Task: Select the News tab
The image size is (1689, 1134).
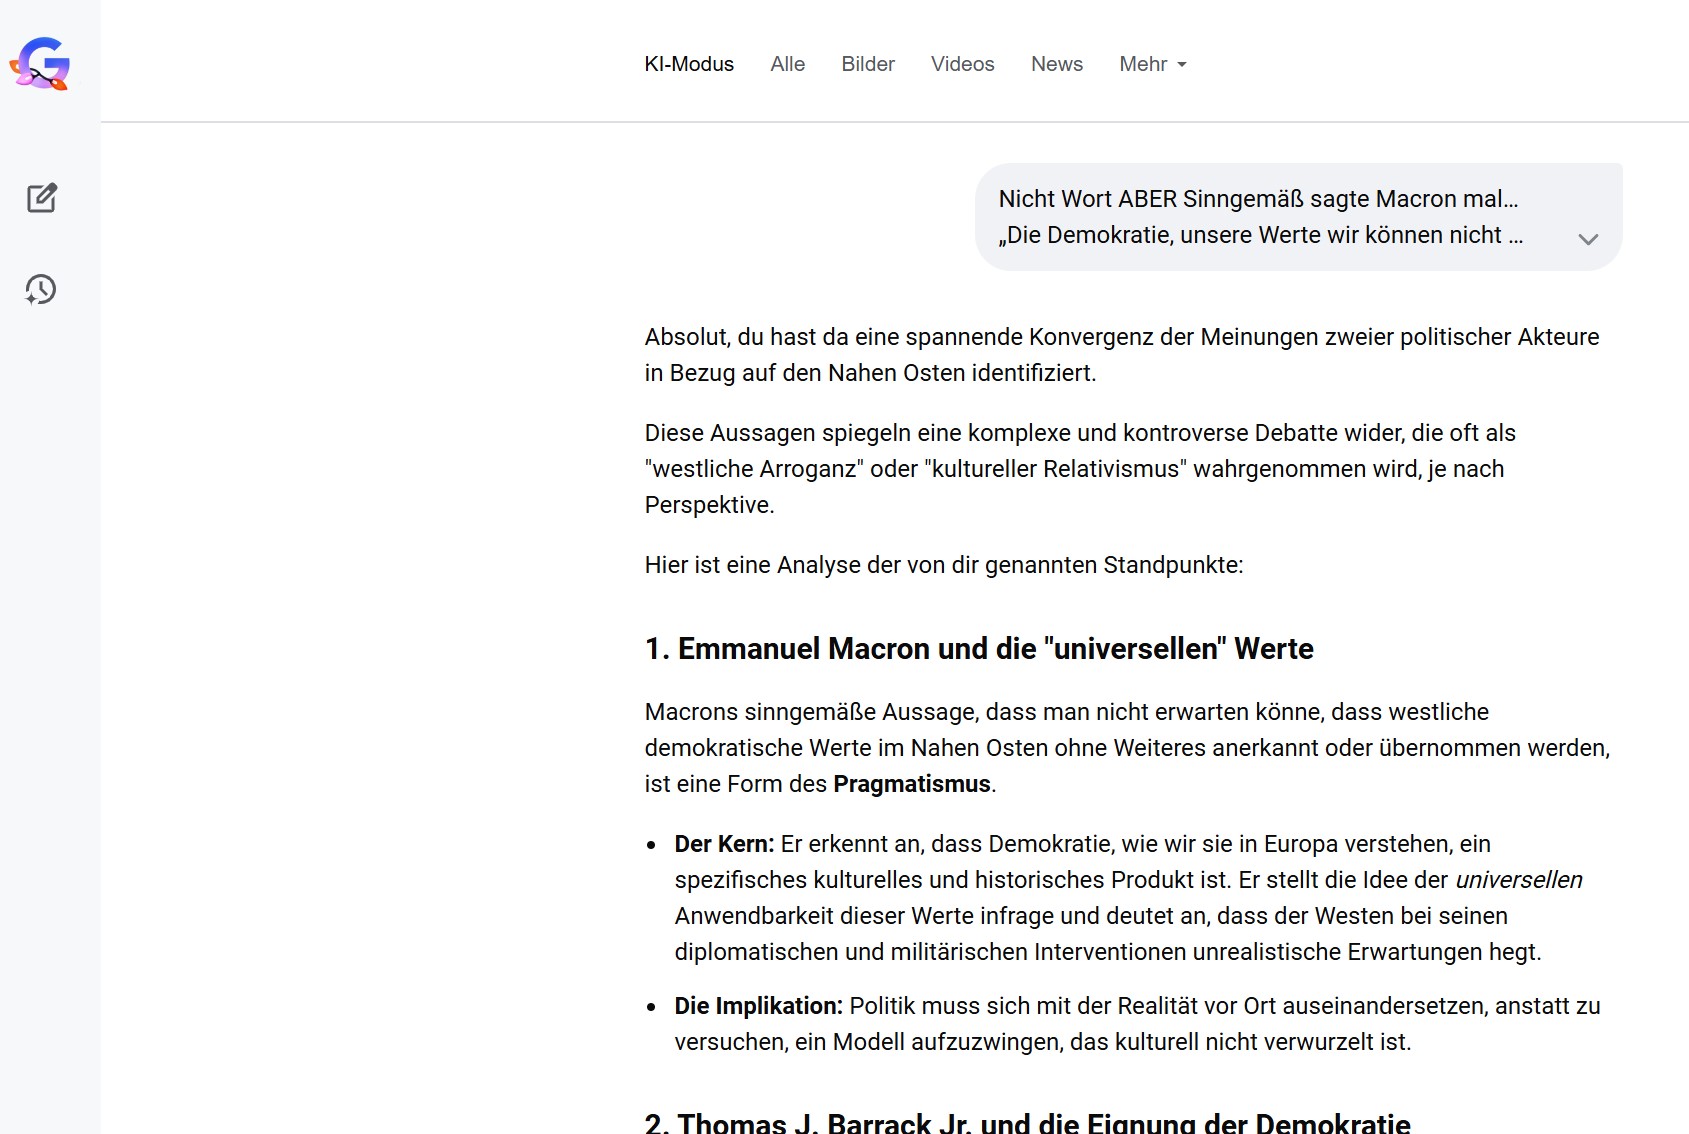Action: point(1056,64)
